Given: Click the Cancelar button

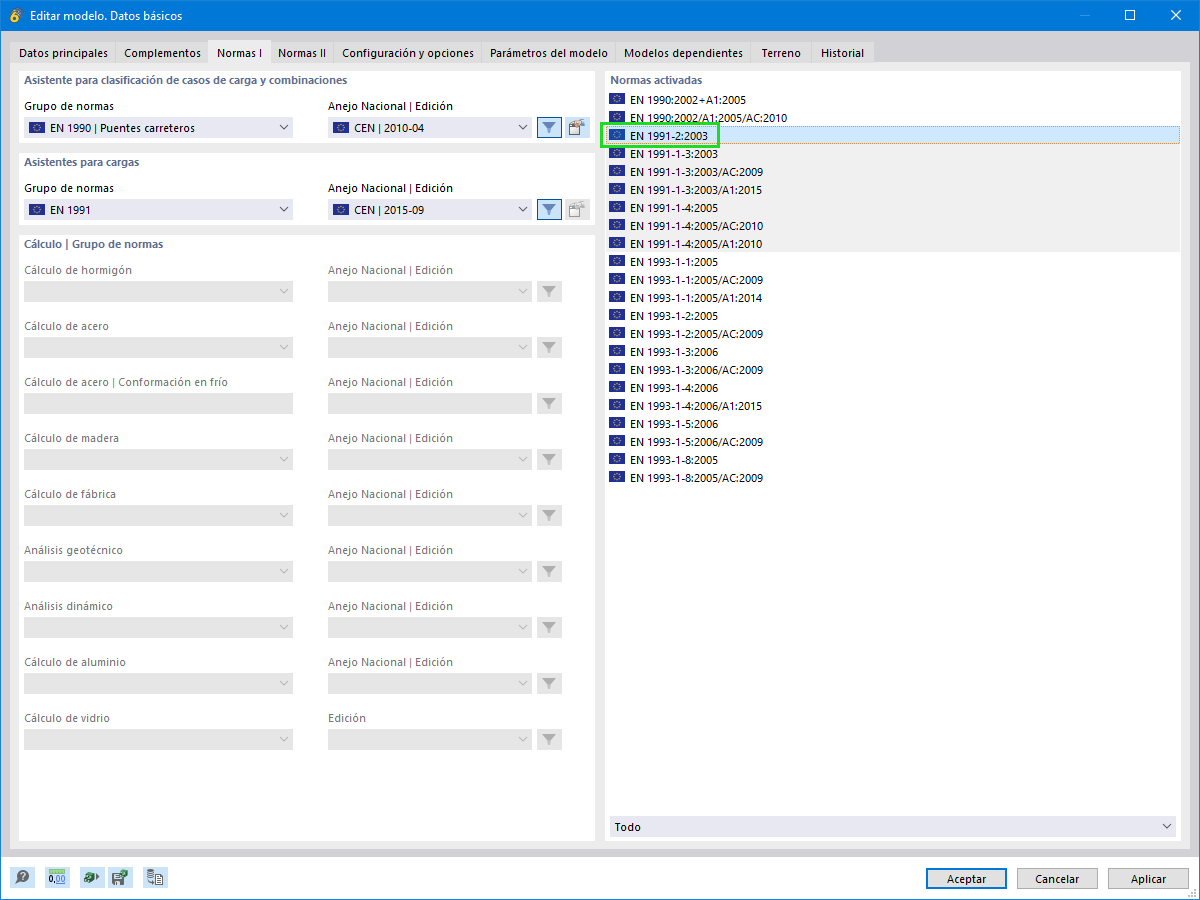Looking at the screenshot, I should point(1057,879).
